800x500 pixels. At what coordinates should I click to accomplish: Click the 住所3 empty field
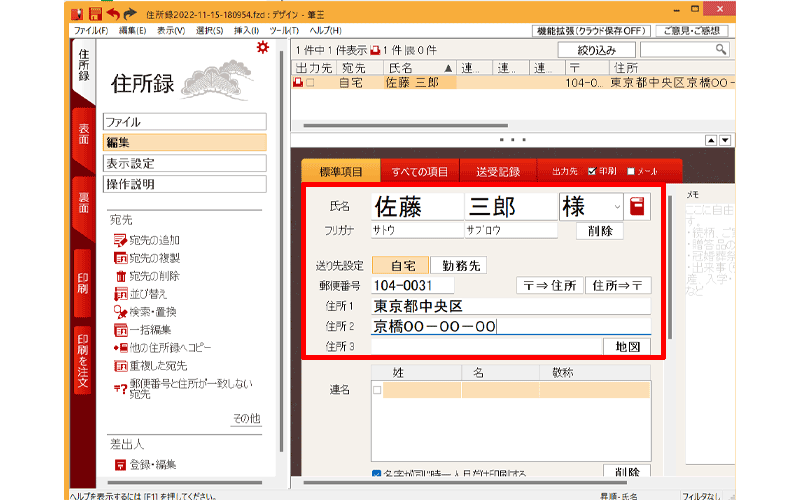pyautogui.click(x=487, y=346)
